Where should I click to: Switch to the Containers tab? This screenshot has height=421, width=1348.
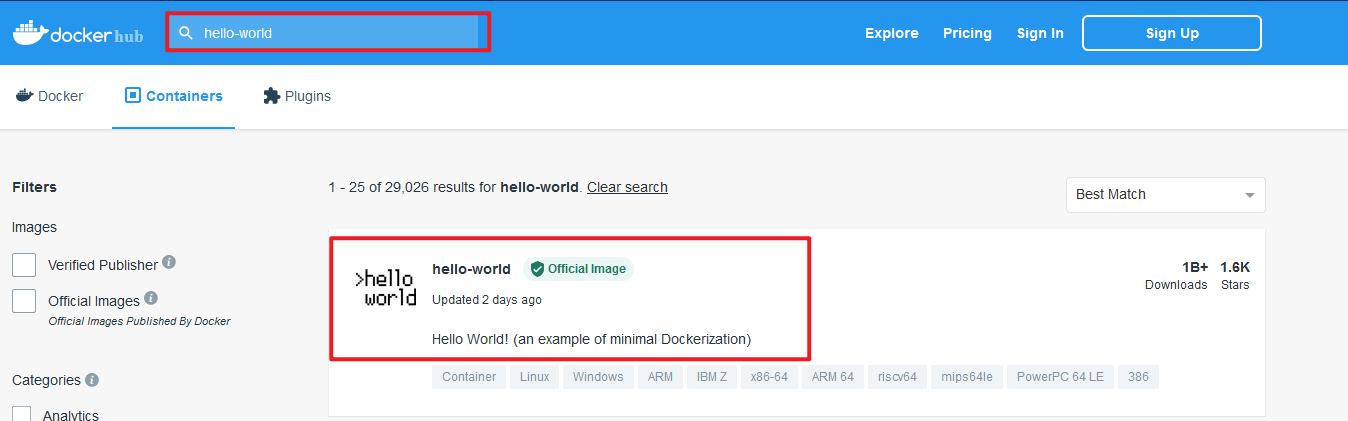point(173,96)
